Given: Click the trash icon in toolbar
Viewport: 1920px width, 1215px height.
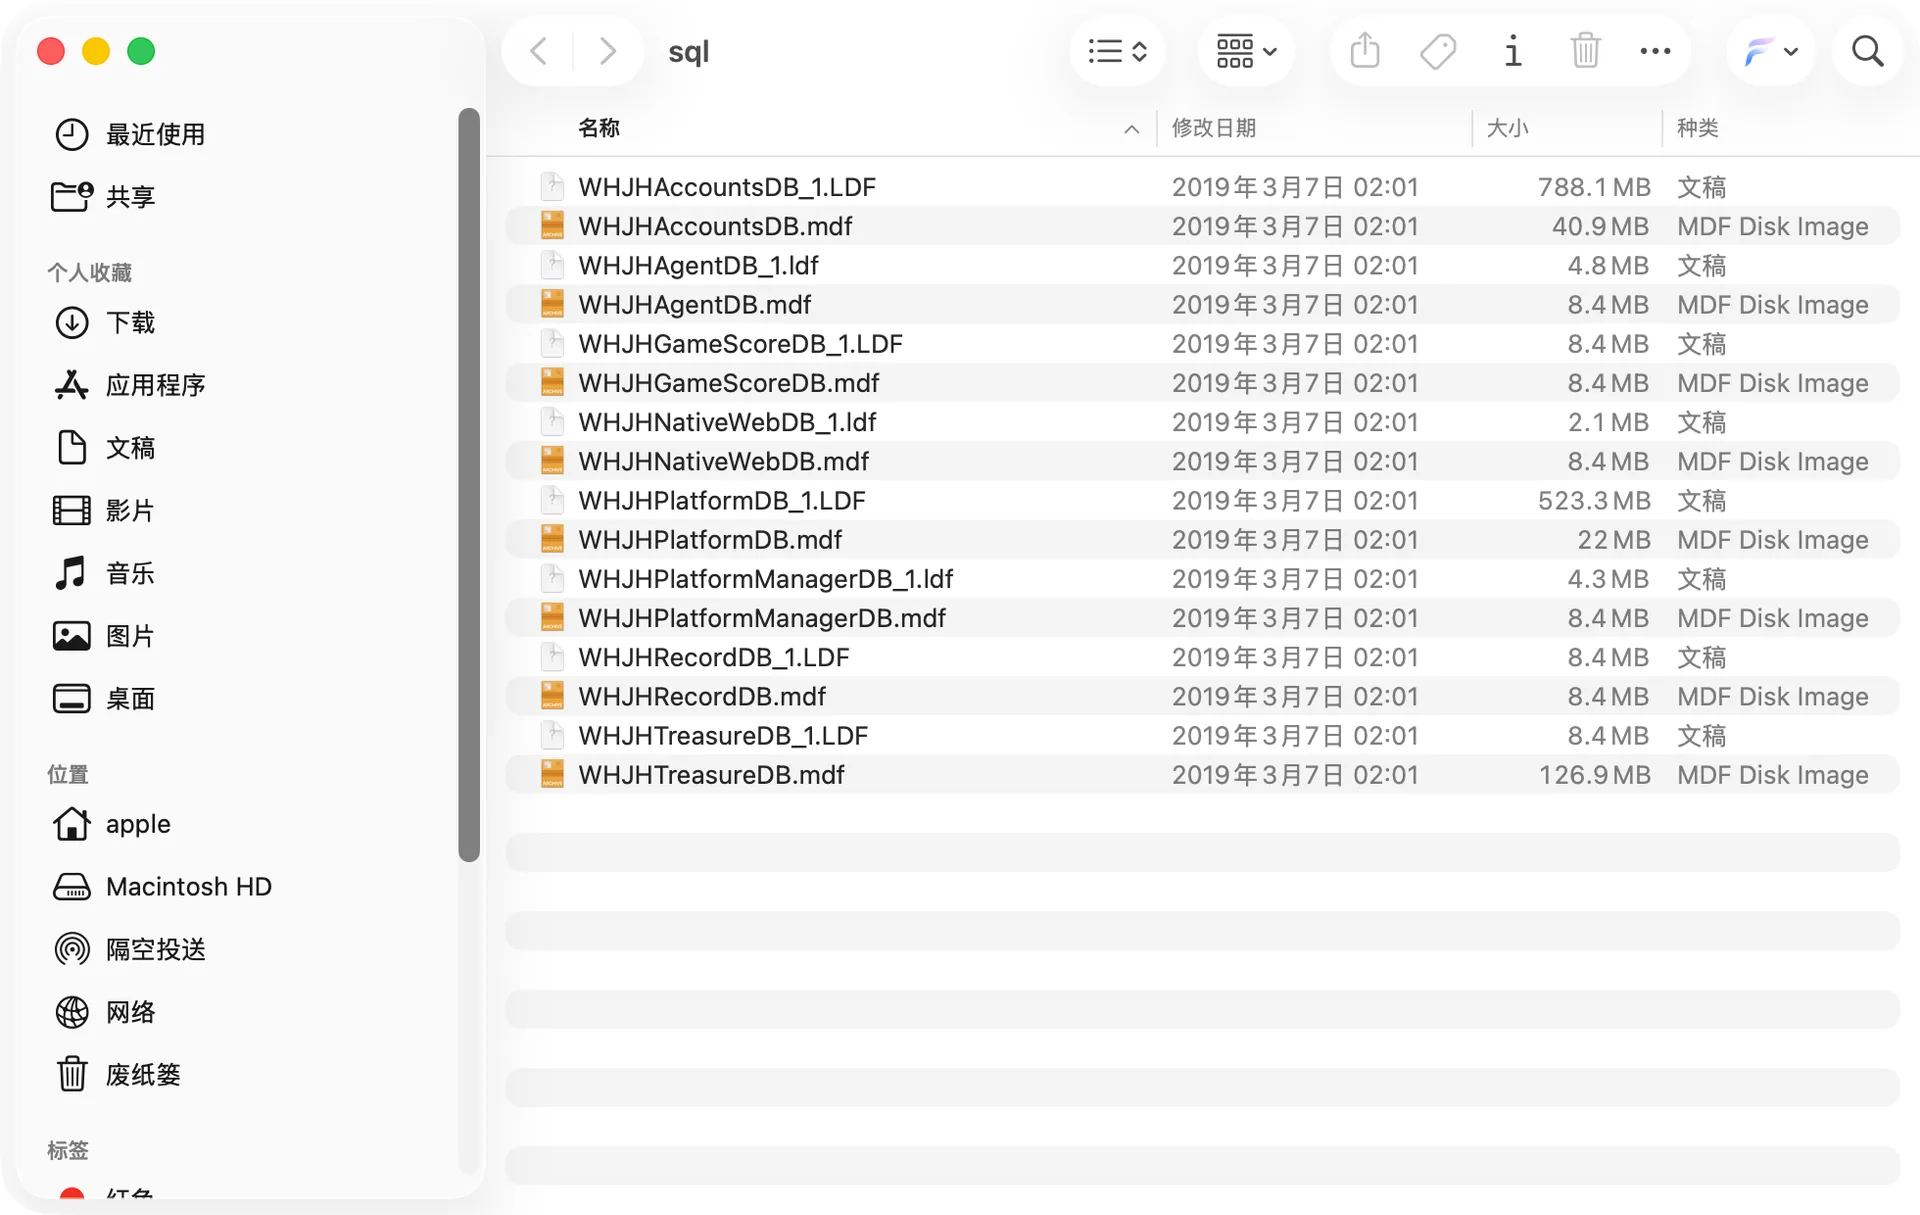Looking at the screenshot, I should pyautogui.click(x=1585, y=51).
